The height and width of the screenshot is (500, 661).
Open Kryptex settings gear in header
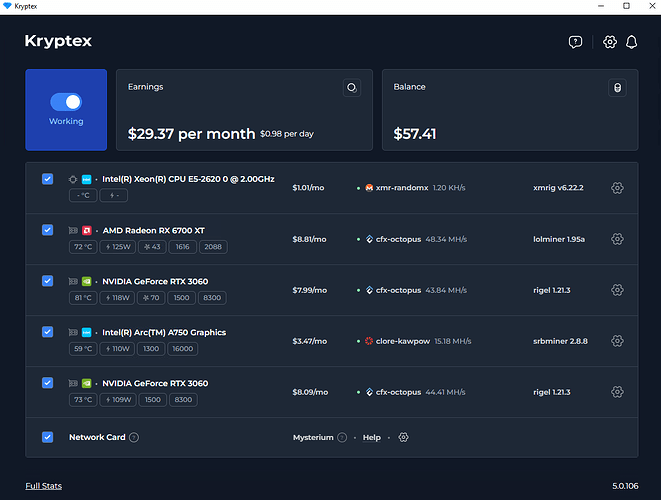(x=610, y=42)
